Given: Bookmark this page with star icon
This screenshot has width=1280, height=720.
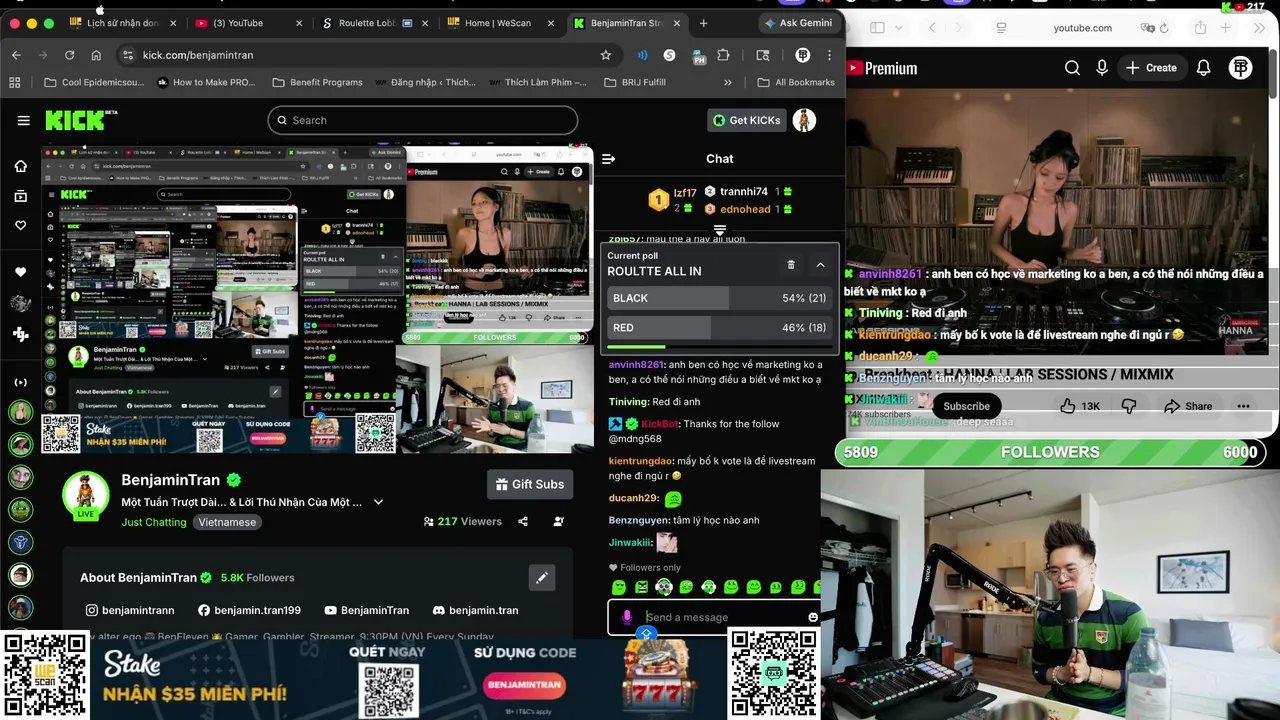Looking at the screenshot, I should pyautogui.click(x=605, y=55).
